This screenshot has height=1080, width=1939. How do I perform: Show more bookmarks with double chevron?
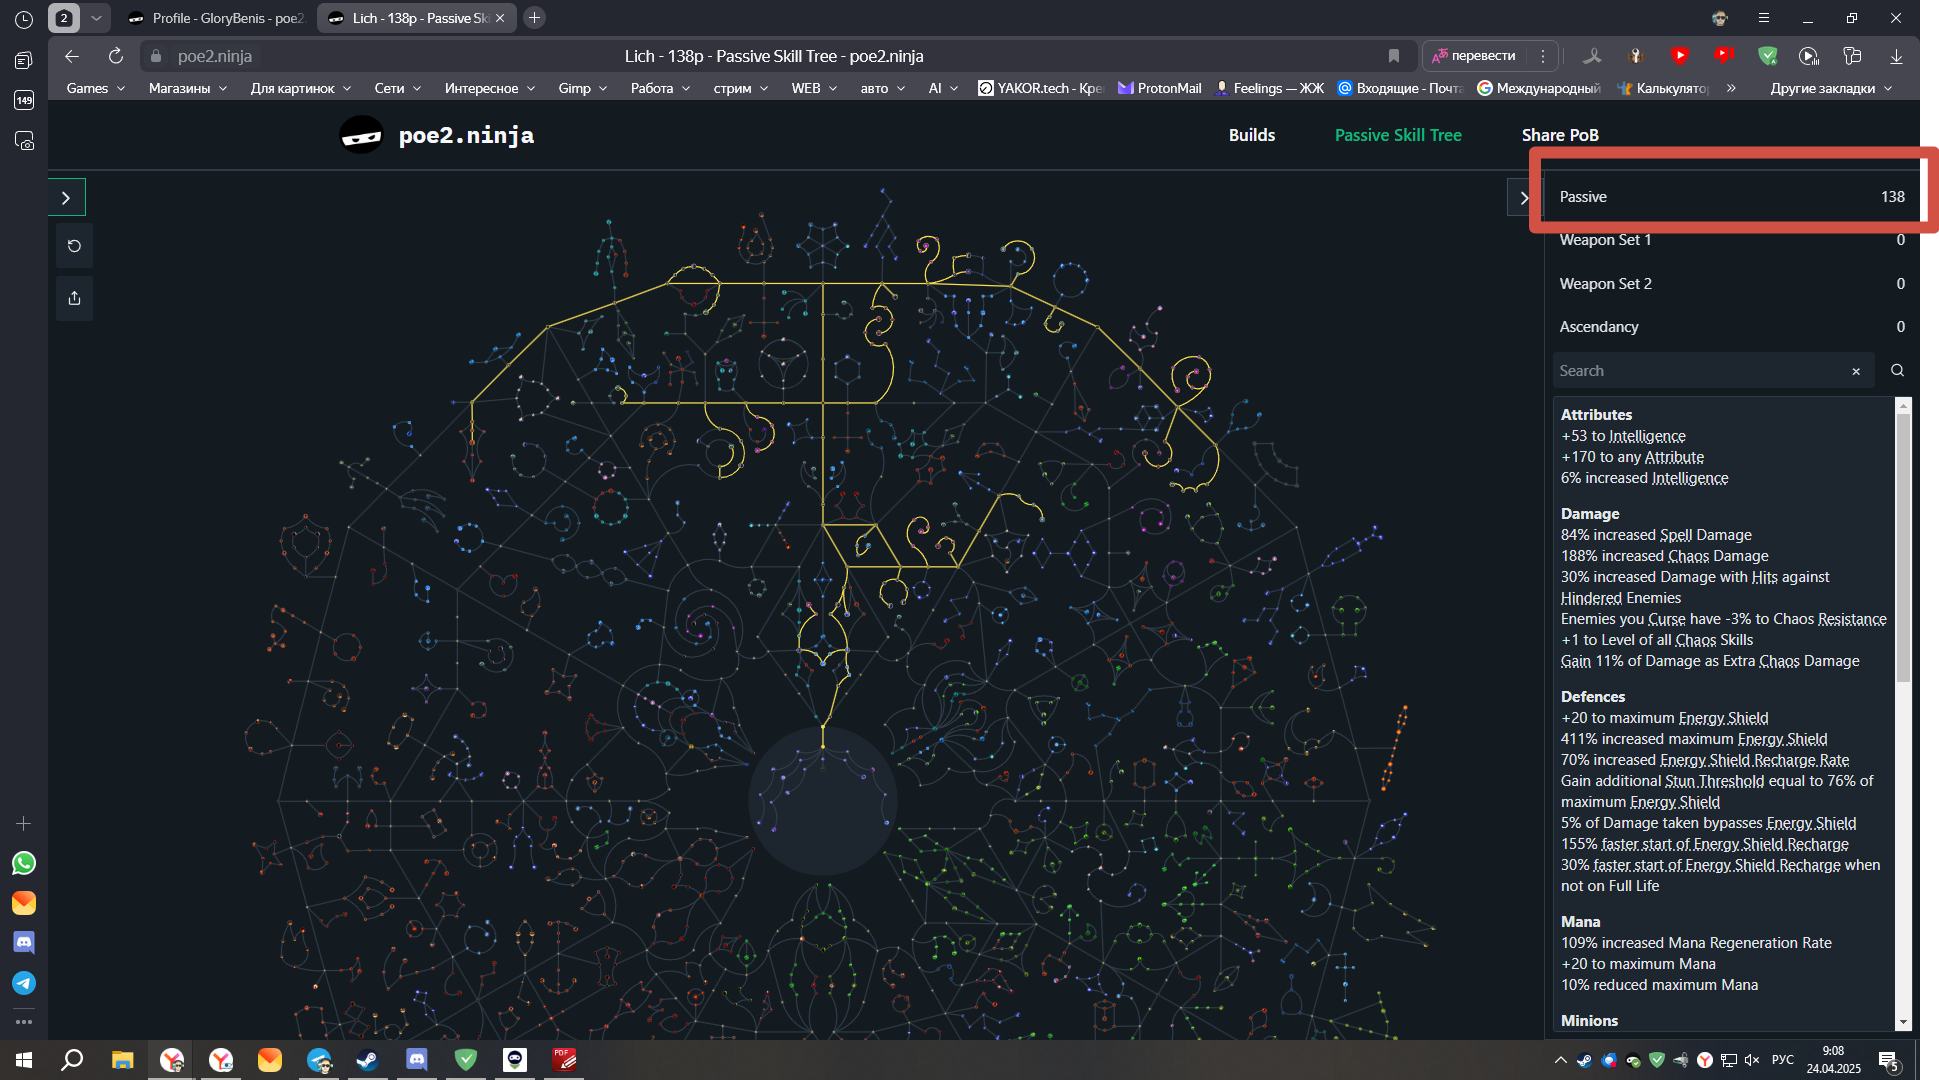[1731, 88]
